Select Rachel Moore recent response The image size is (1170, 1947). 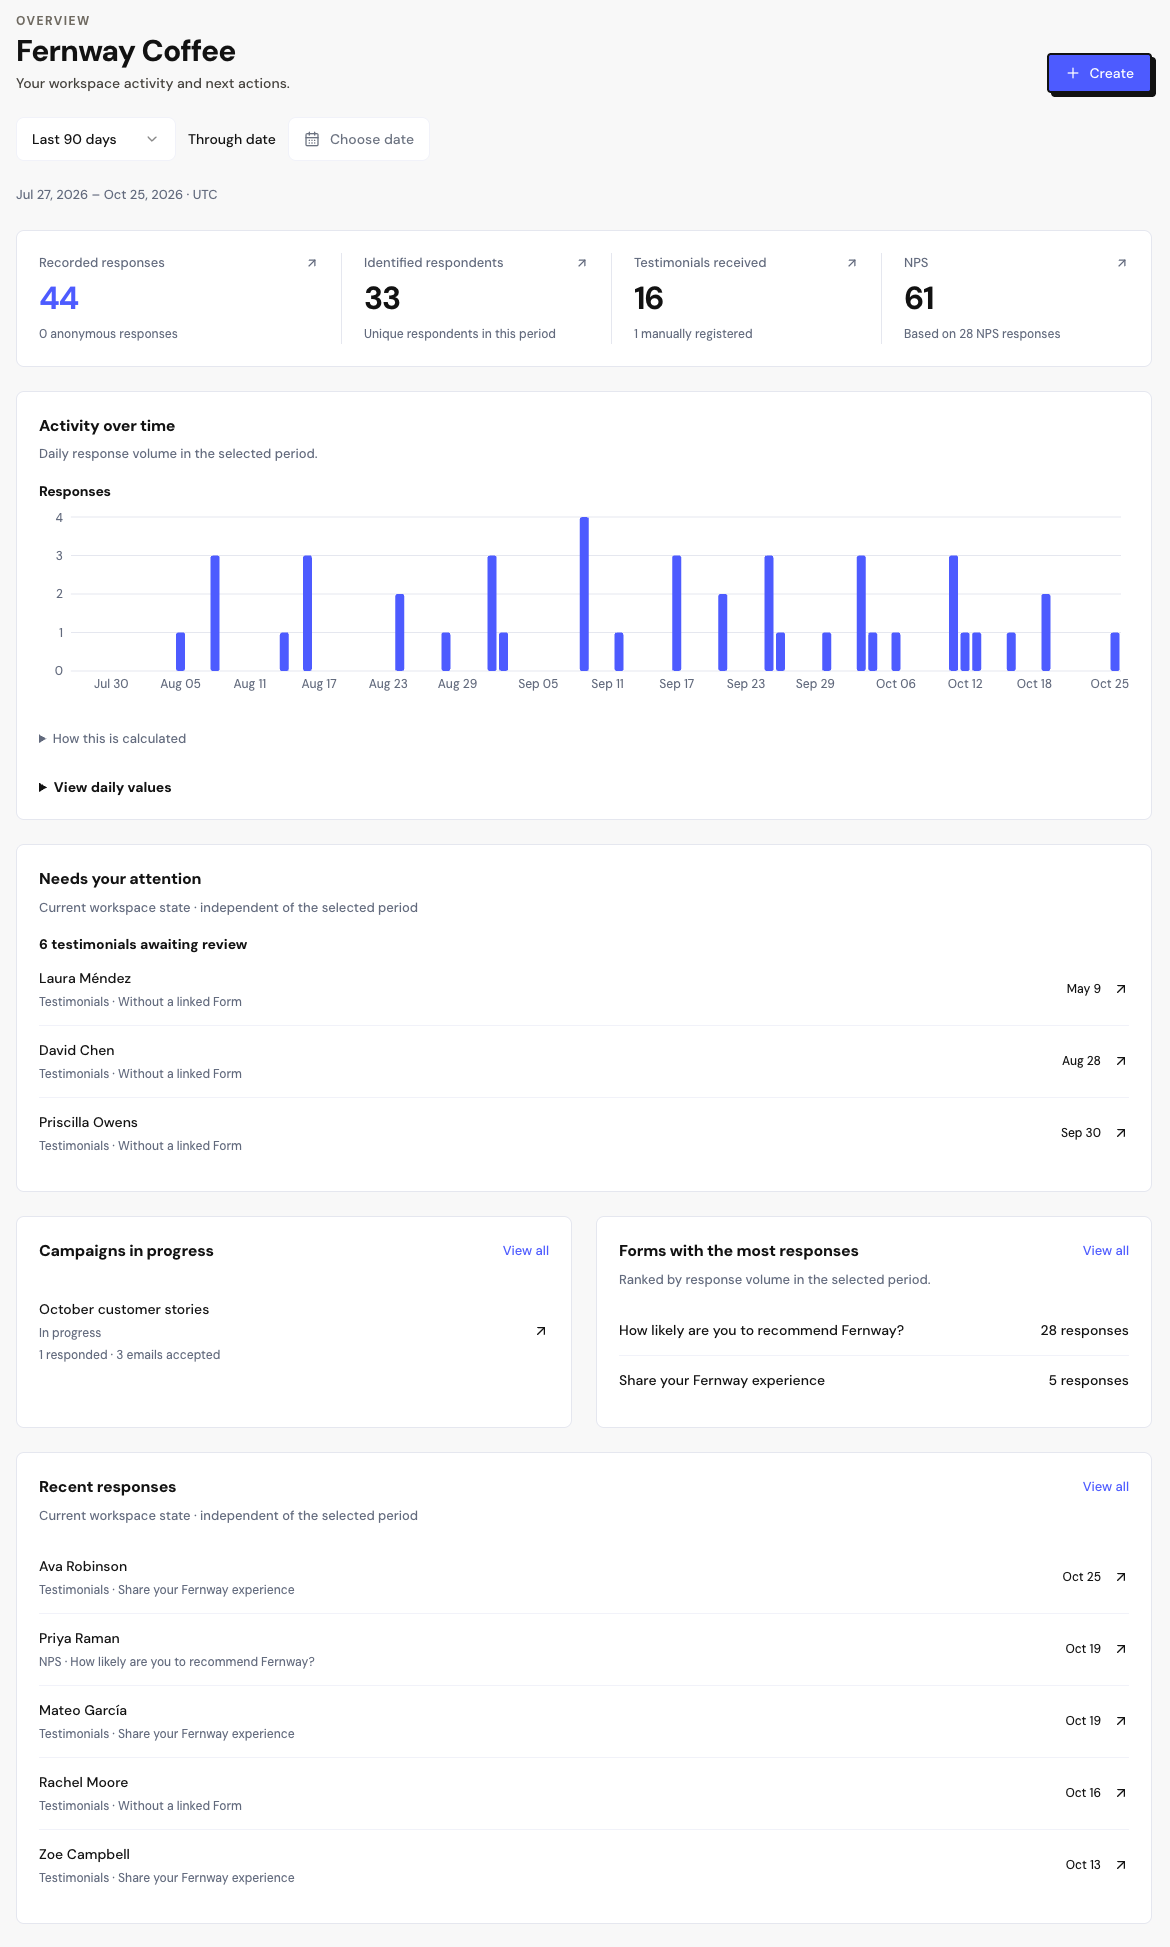coord(584,1793)
